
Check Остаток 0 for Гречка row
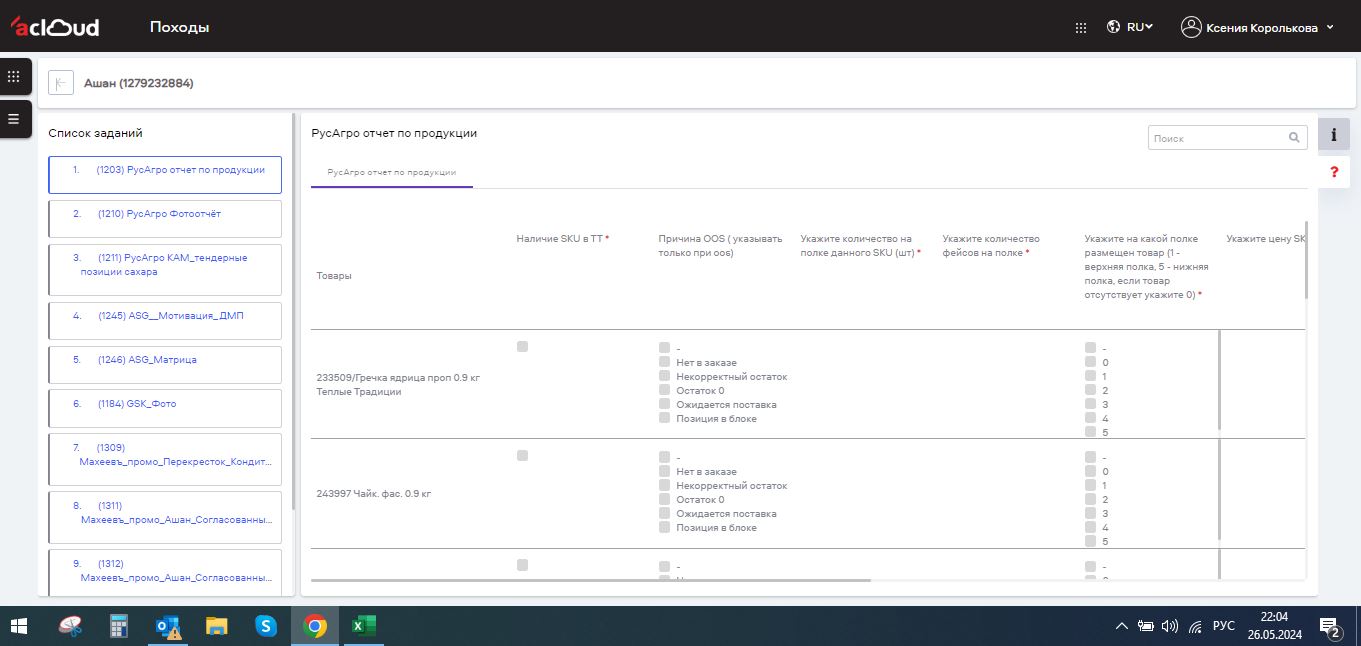(664, 390)
